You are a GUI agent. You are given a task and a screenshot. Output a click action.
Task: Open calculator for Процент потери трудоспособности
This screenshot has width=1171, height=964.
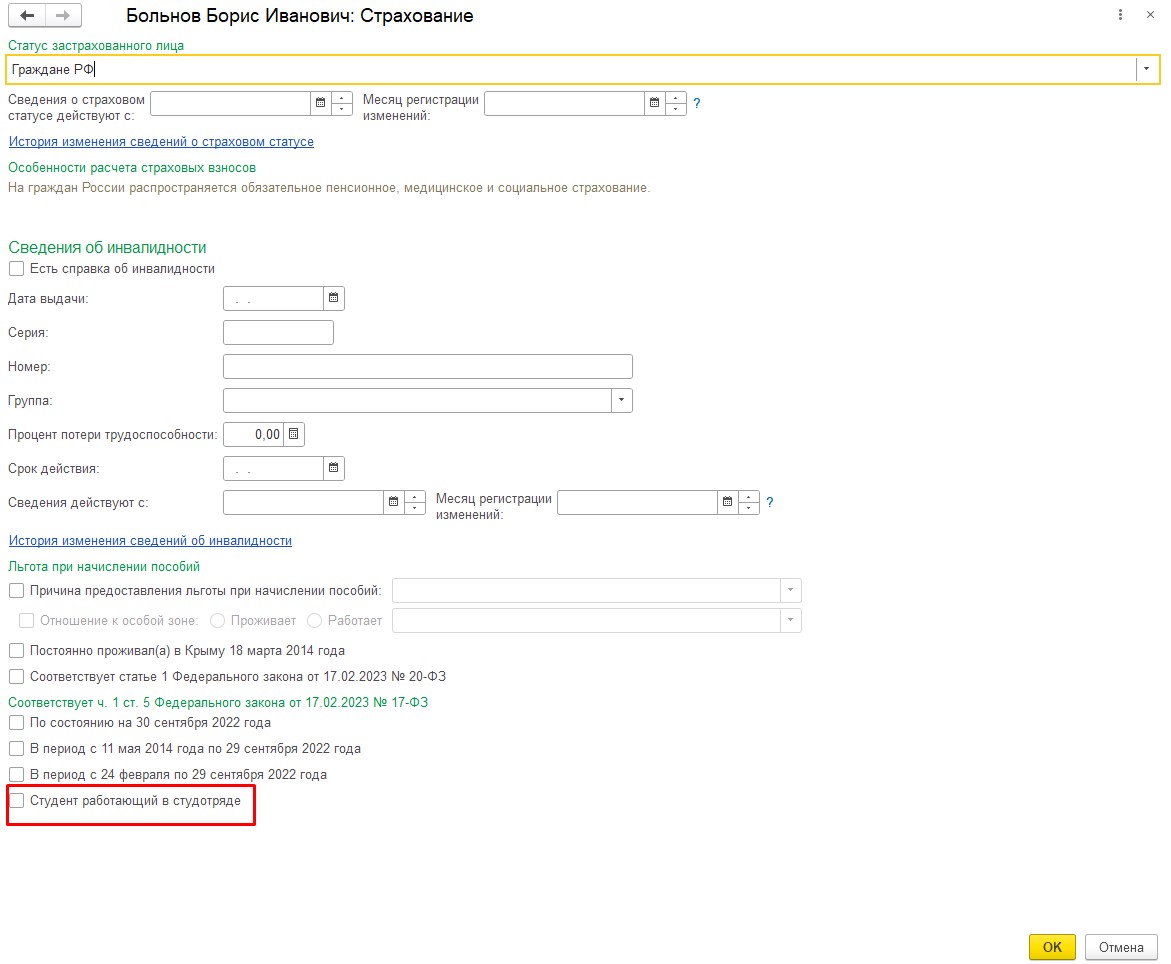click(293, 434)
